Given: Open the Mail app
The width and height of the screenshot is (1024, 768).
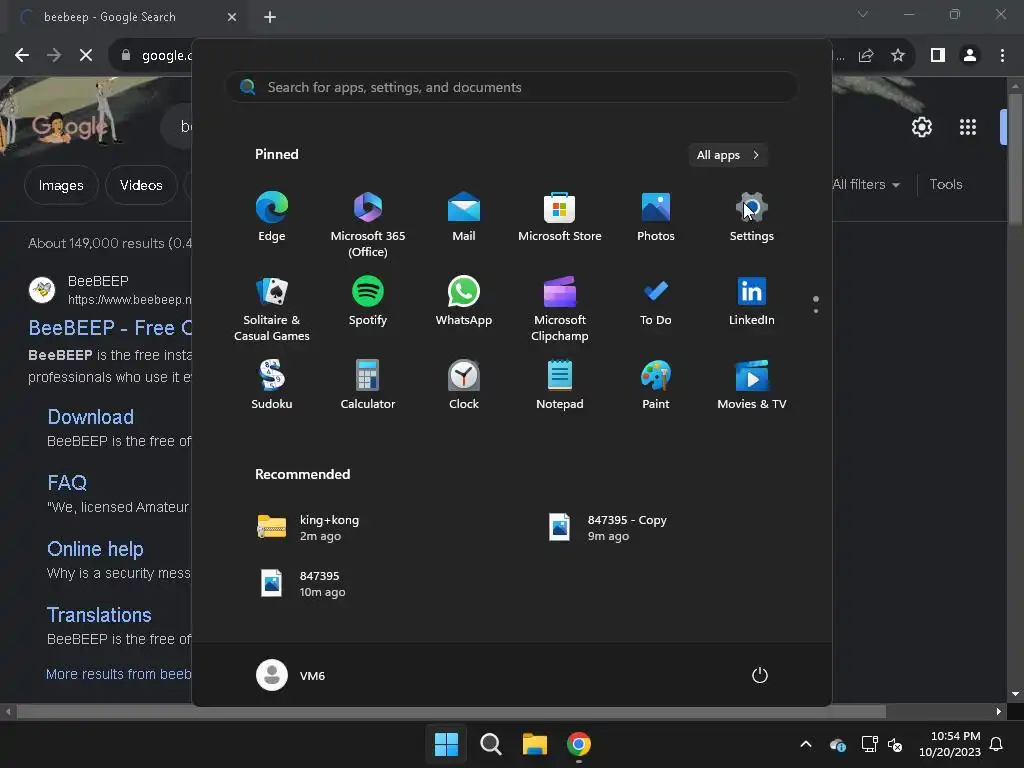Looking at the screenshot, I should click(464, 217).
